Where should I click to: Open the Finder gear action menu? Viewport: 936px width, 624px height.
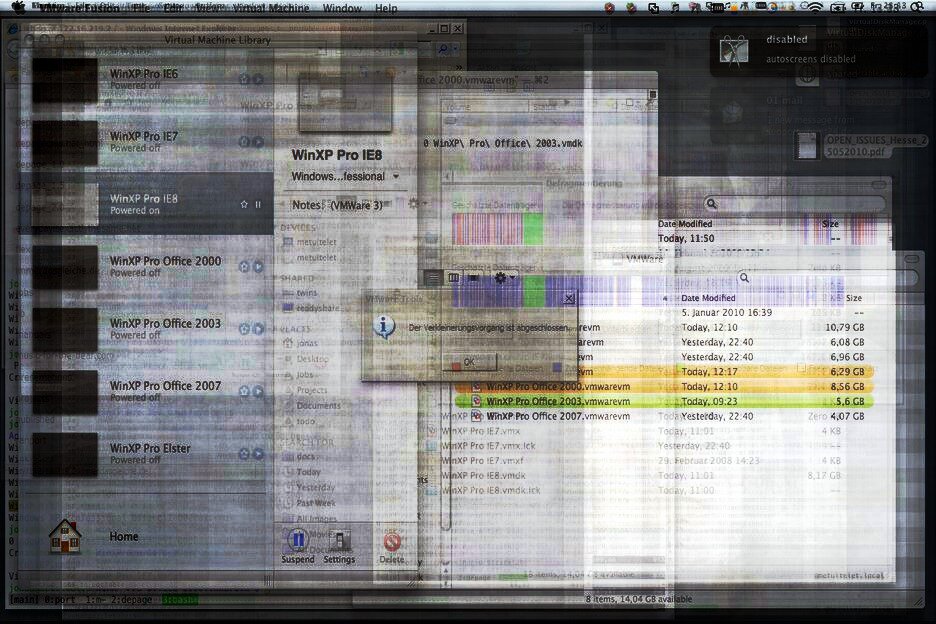pyautogui.click(x=503, y=277)
